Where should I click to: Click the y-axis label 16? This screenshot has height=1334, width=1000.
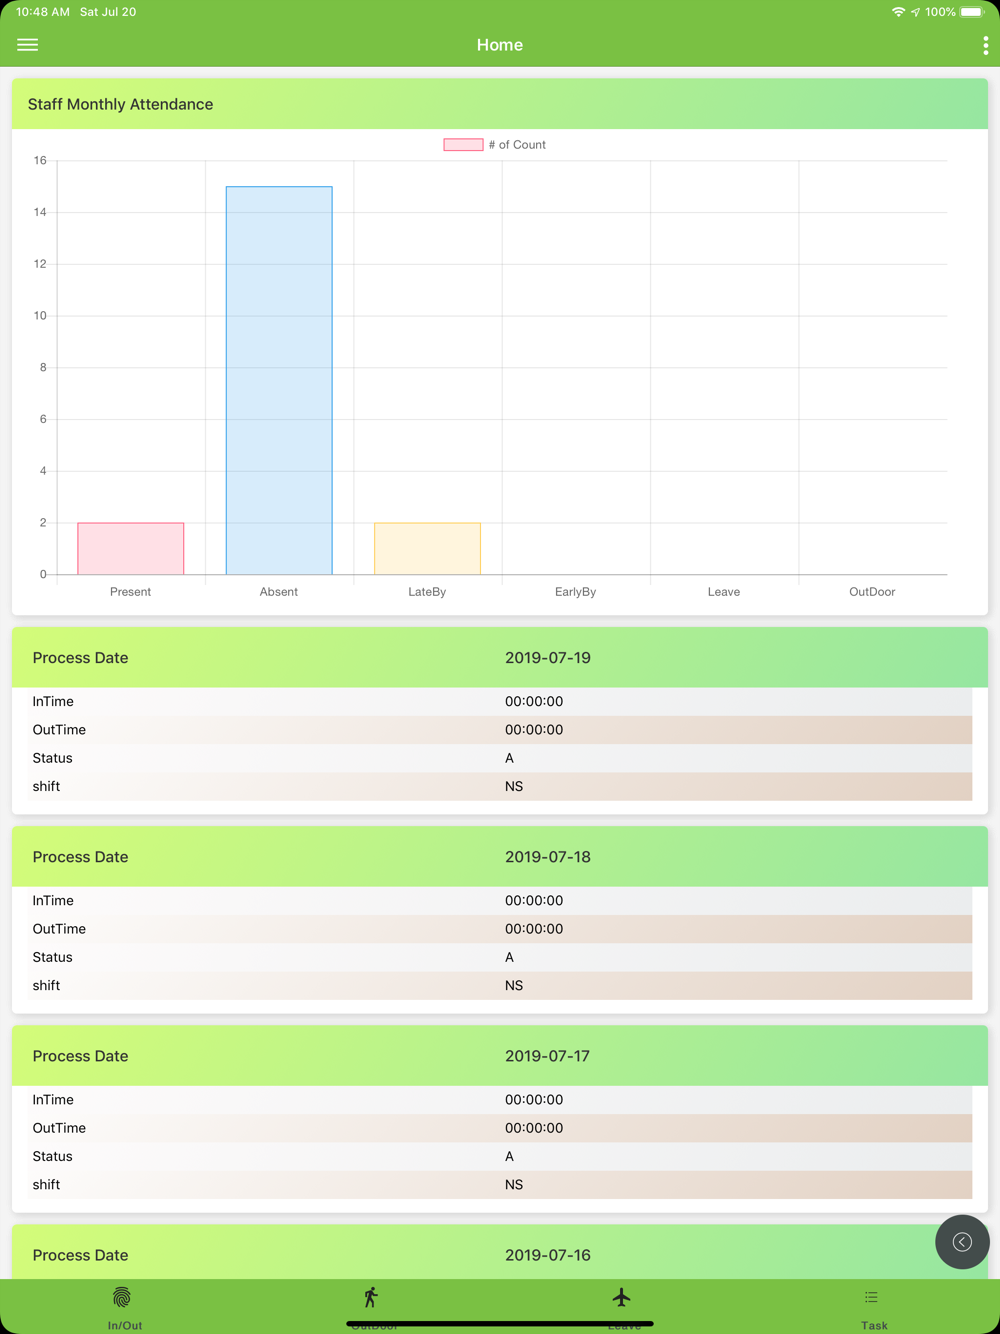pos(40,160)
